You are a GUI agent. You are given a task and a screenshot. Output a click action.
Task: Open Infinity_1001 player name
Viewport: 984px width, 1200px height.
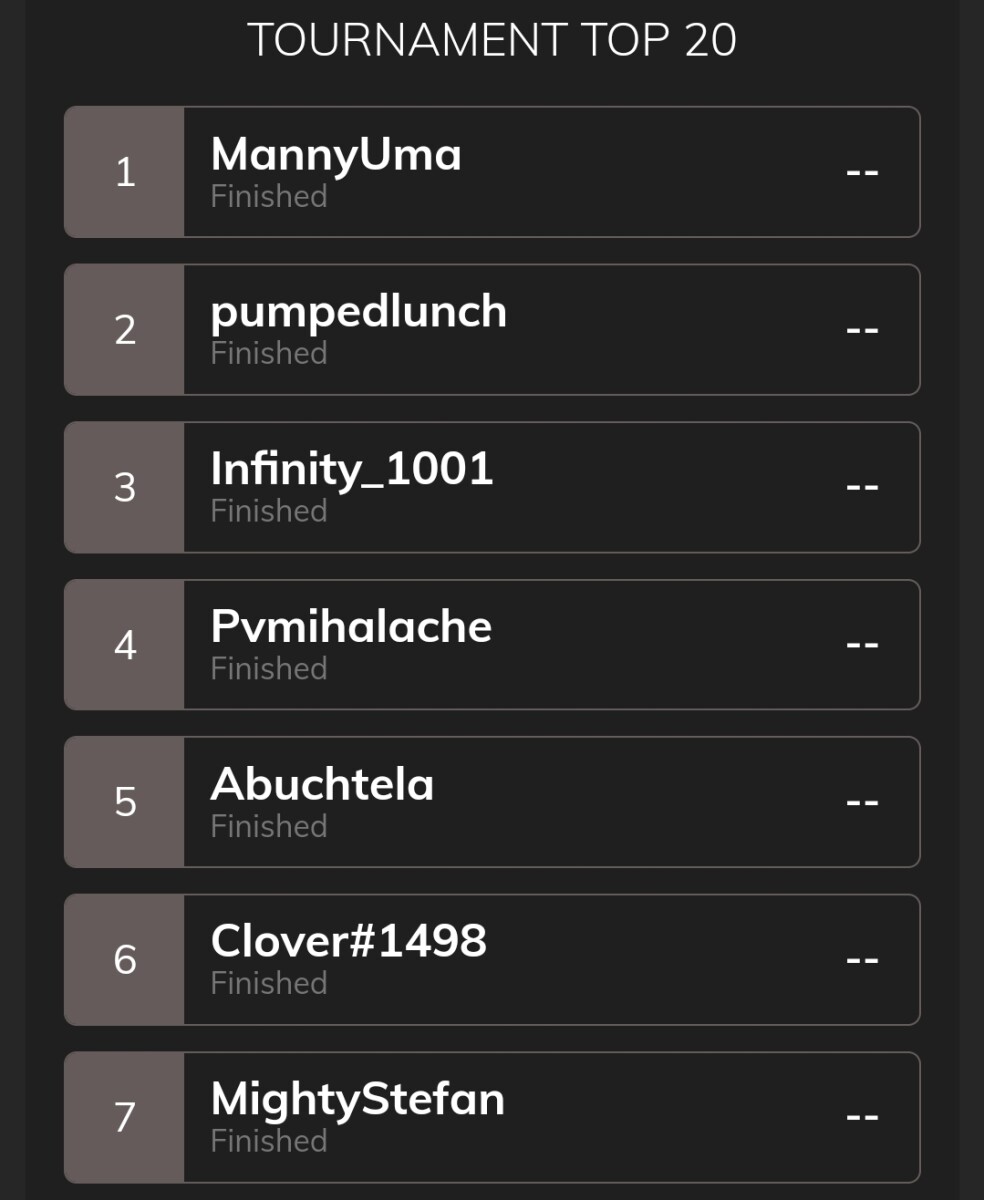point(352,469)
